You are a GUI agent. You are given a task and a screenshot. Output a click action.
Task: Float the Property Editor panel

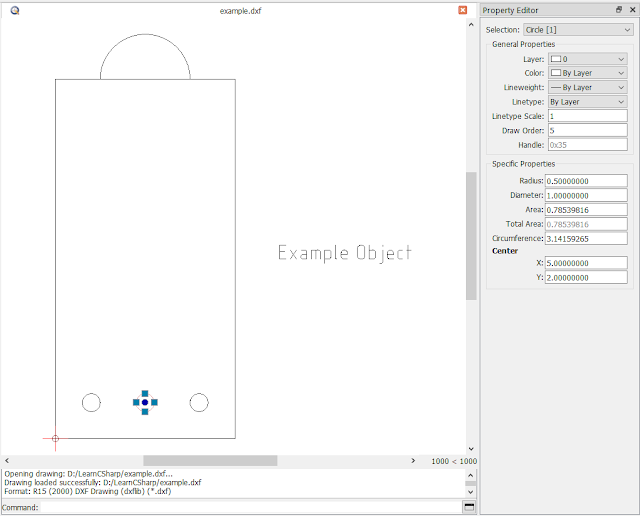(x=619, y=10)
